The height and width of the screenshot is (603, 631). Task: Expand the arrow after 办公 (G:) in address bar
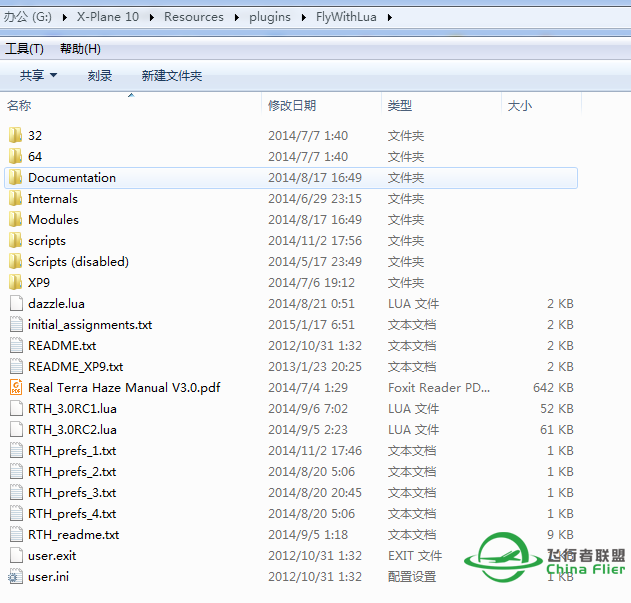(64, 17)
